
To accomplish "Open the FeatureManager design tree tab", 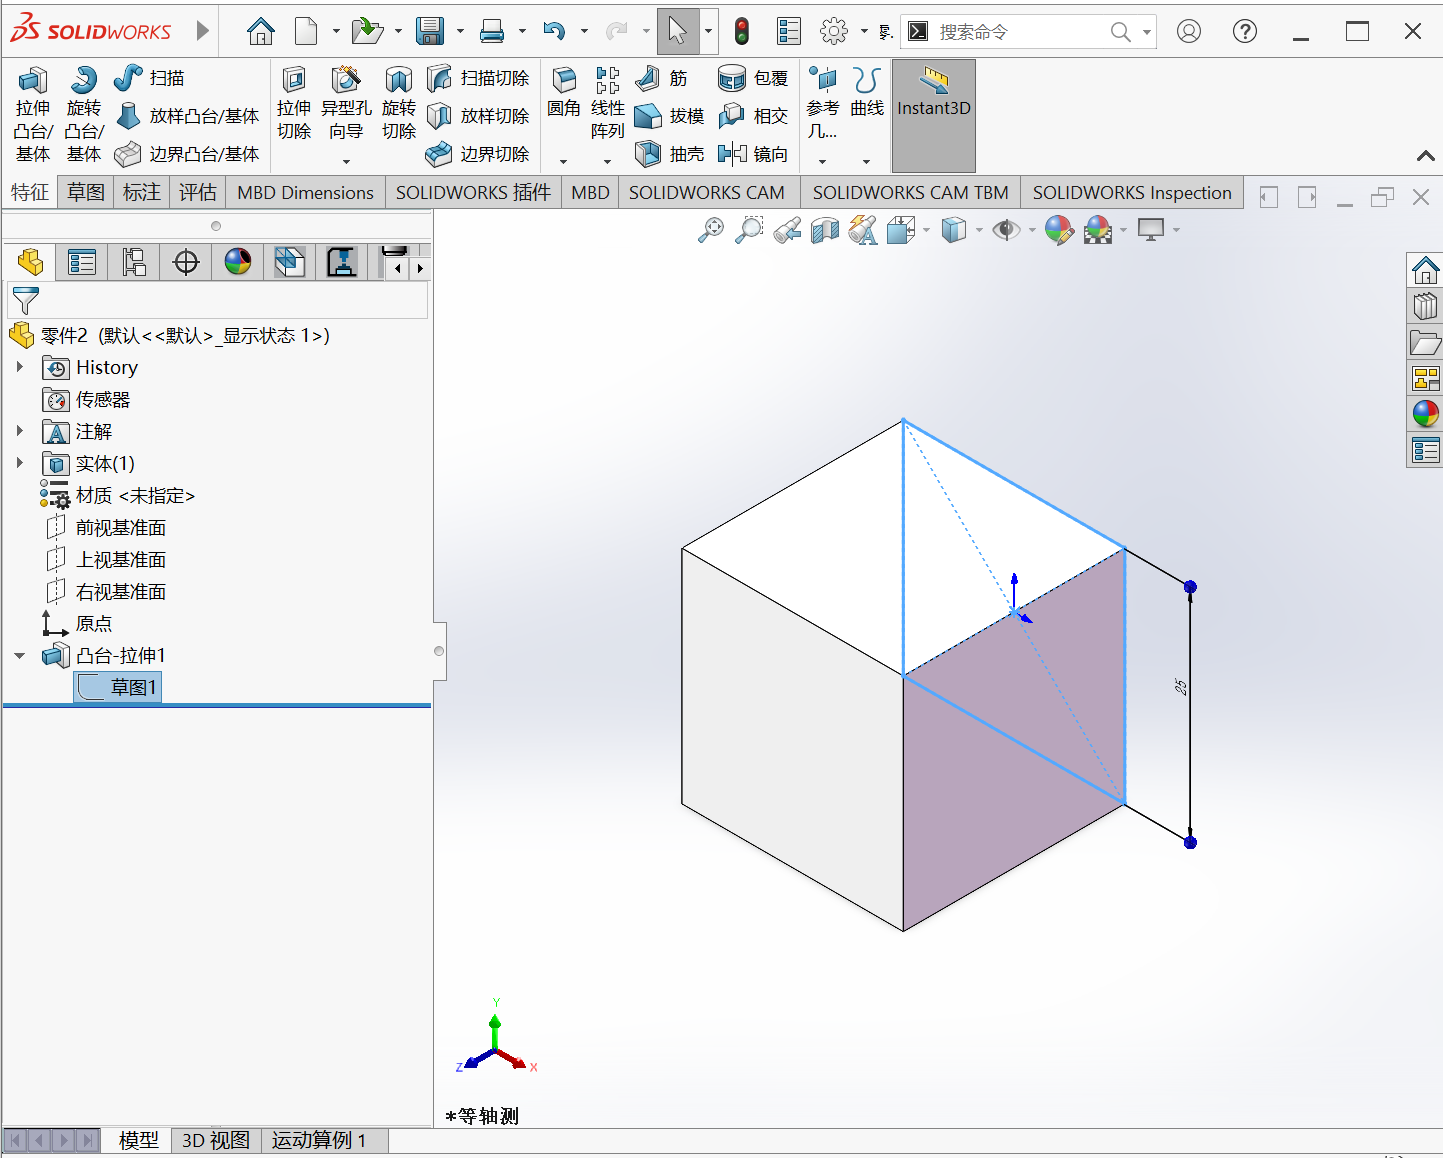I will point(30,262).
